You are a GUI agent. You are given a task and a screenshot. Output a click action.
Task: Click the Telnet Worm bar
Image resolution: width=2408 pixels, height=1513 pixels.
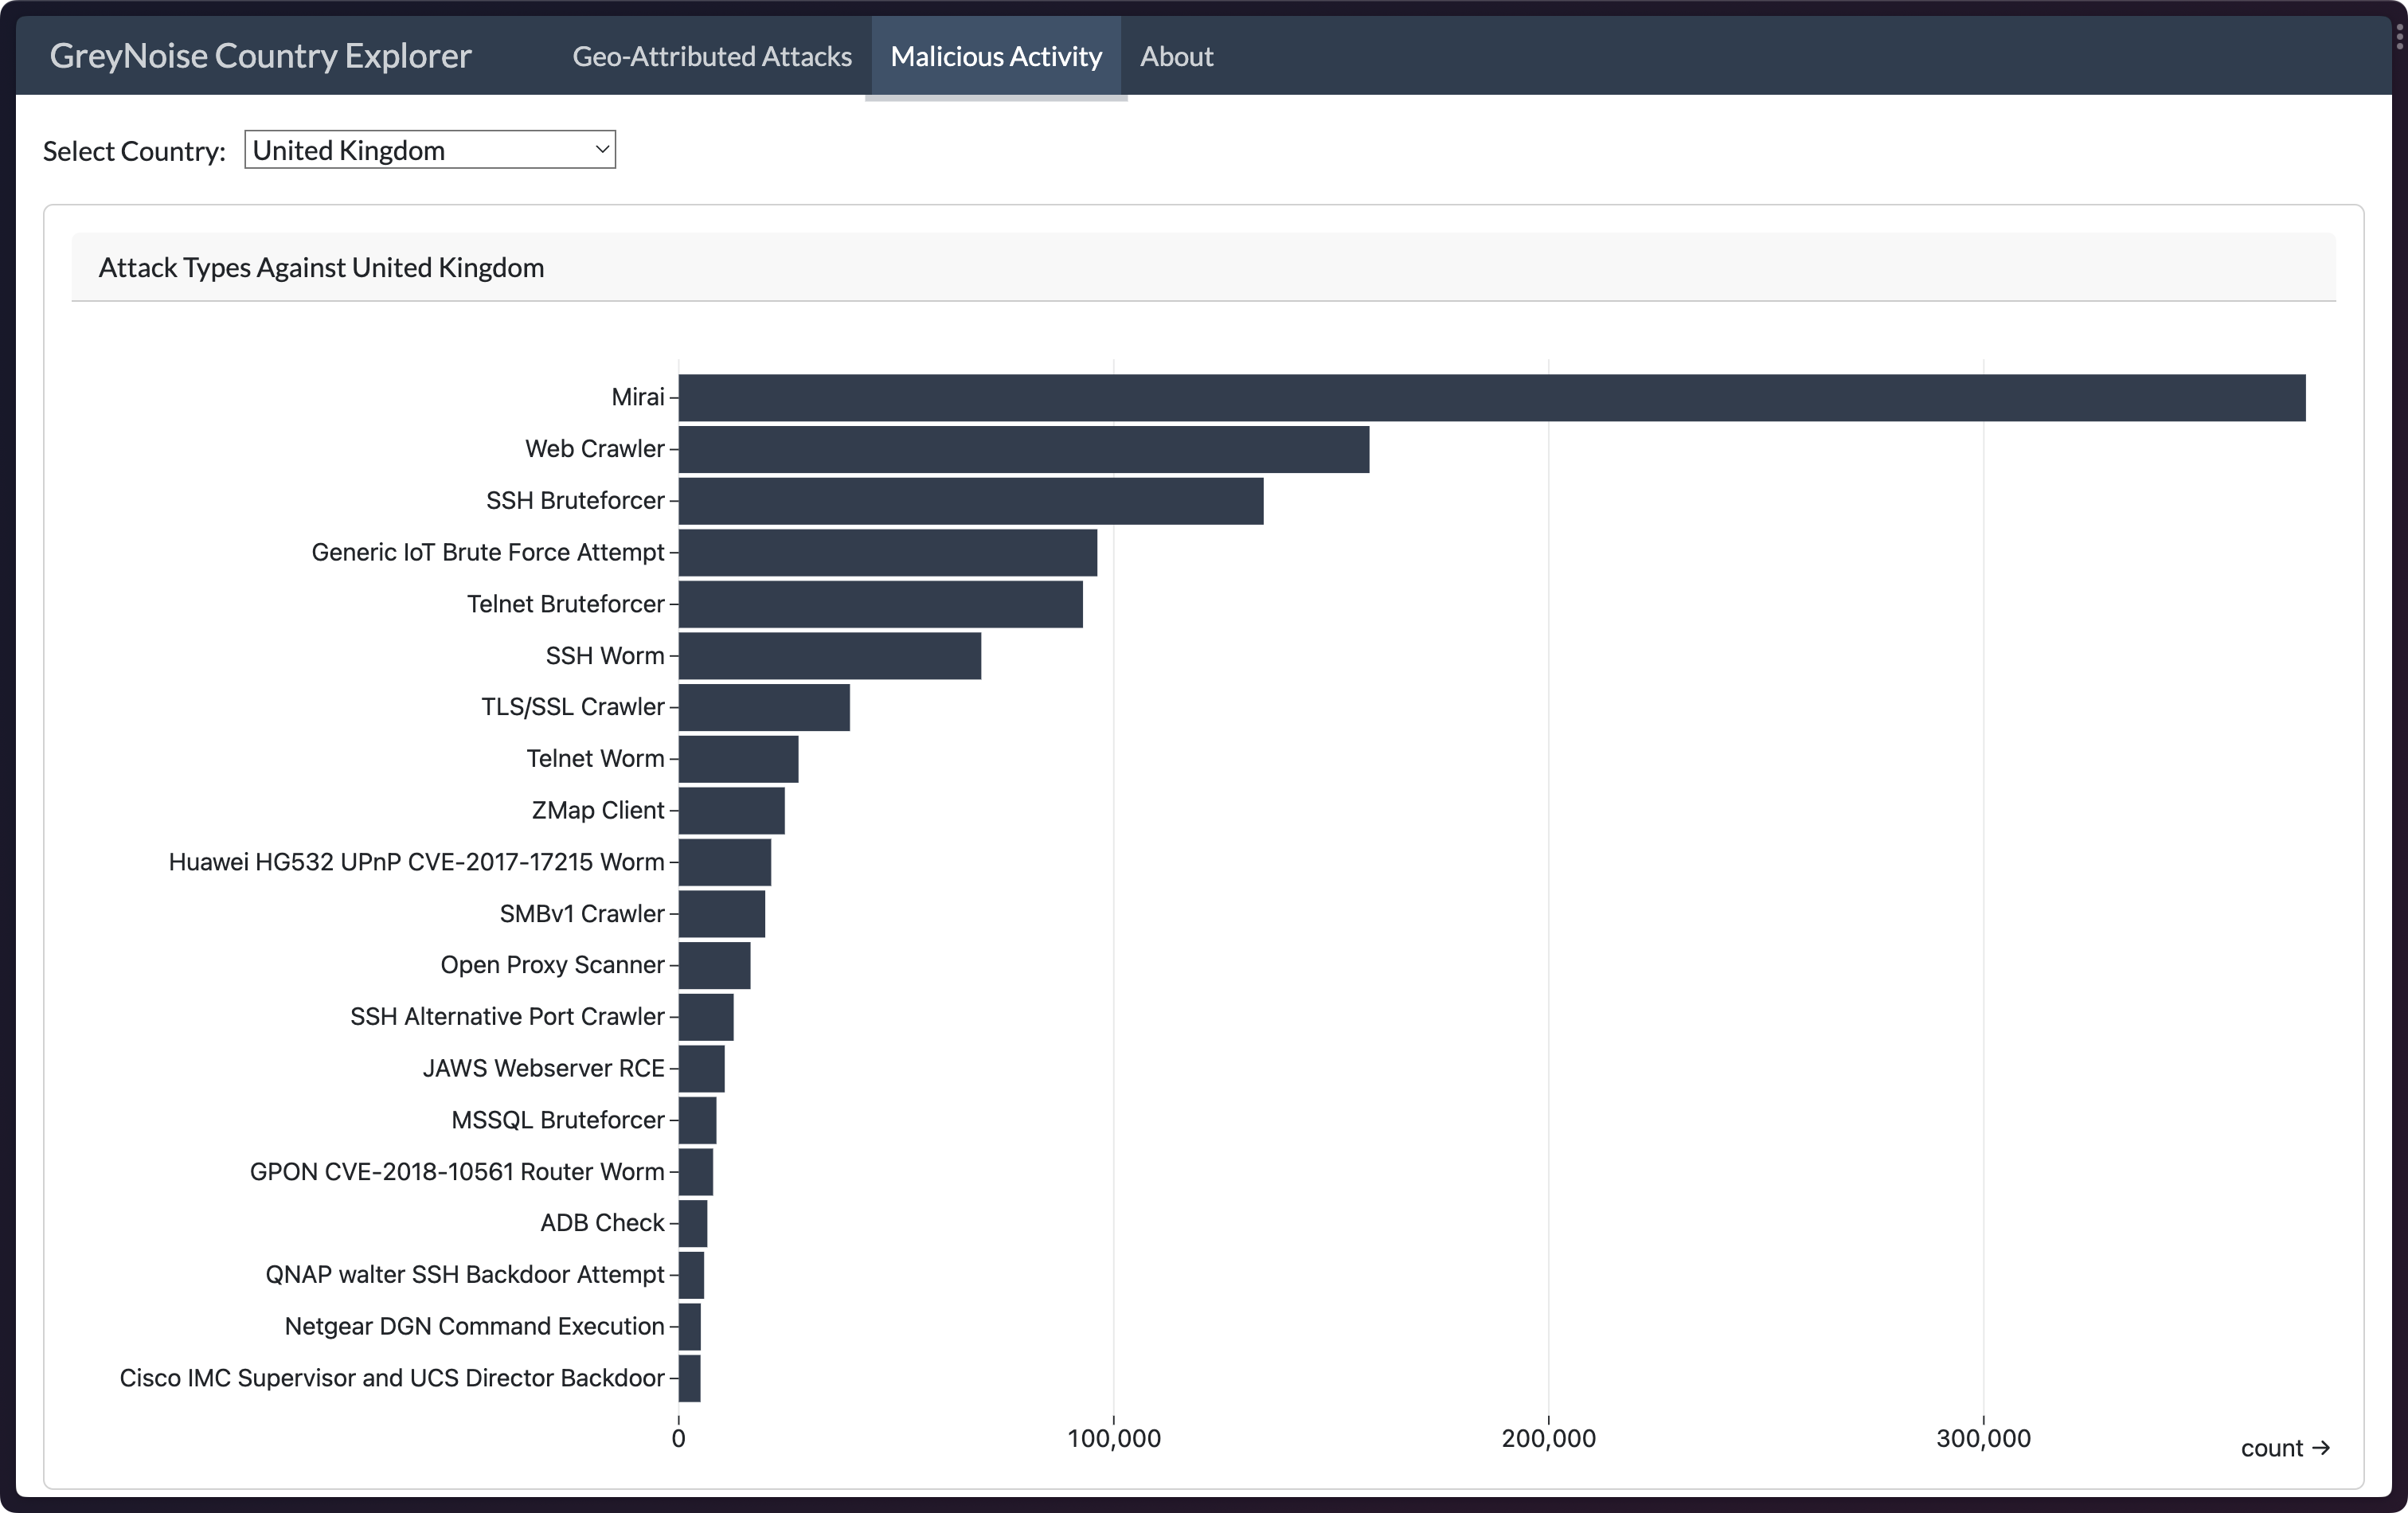(738, 759)
